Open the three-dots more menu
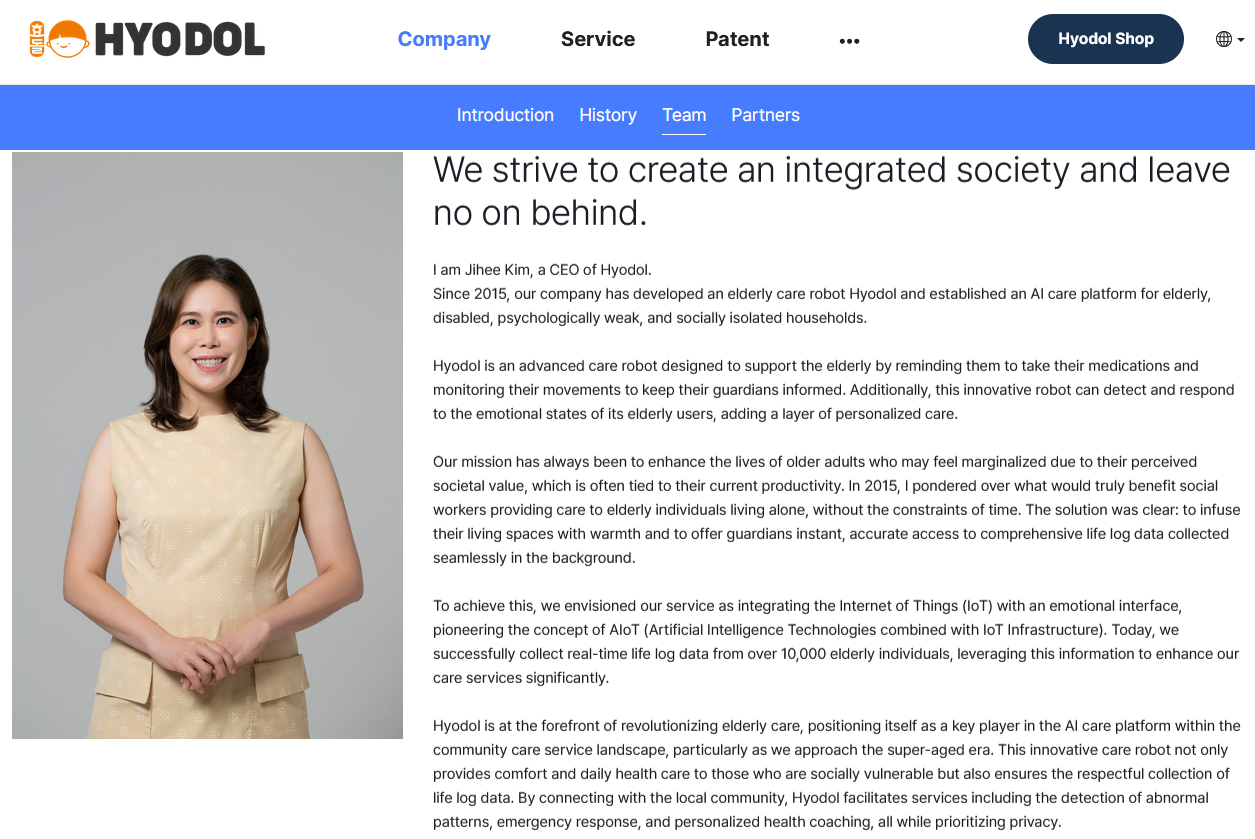This screenshot has height=839, width=1255. point(849,41)
